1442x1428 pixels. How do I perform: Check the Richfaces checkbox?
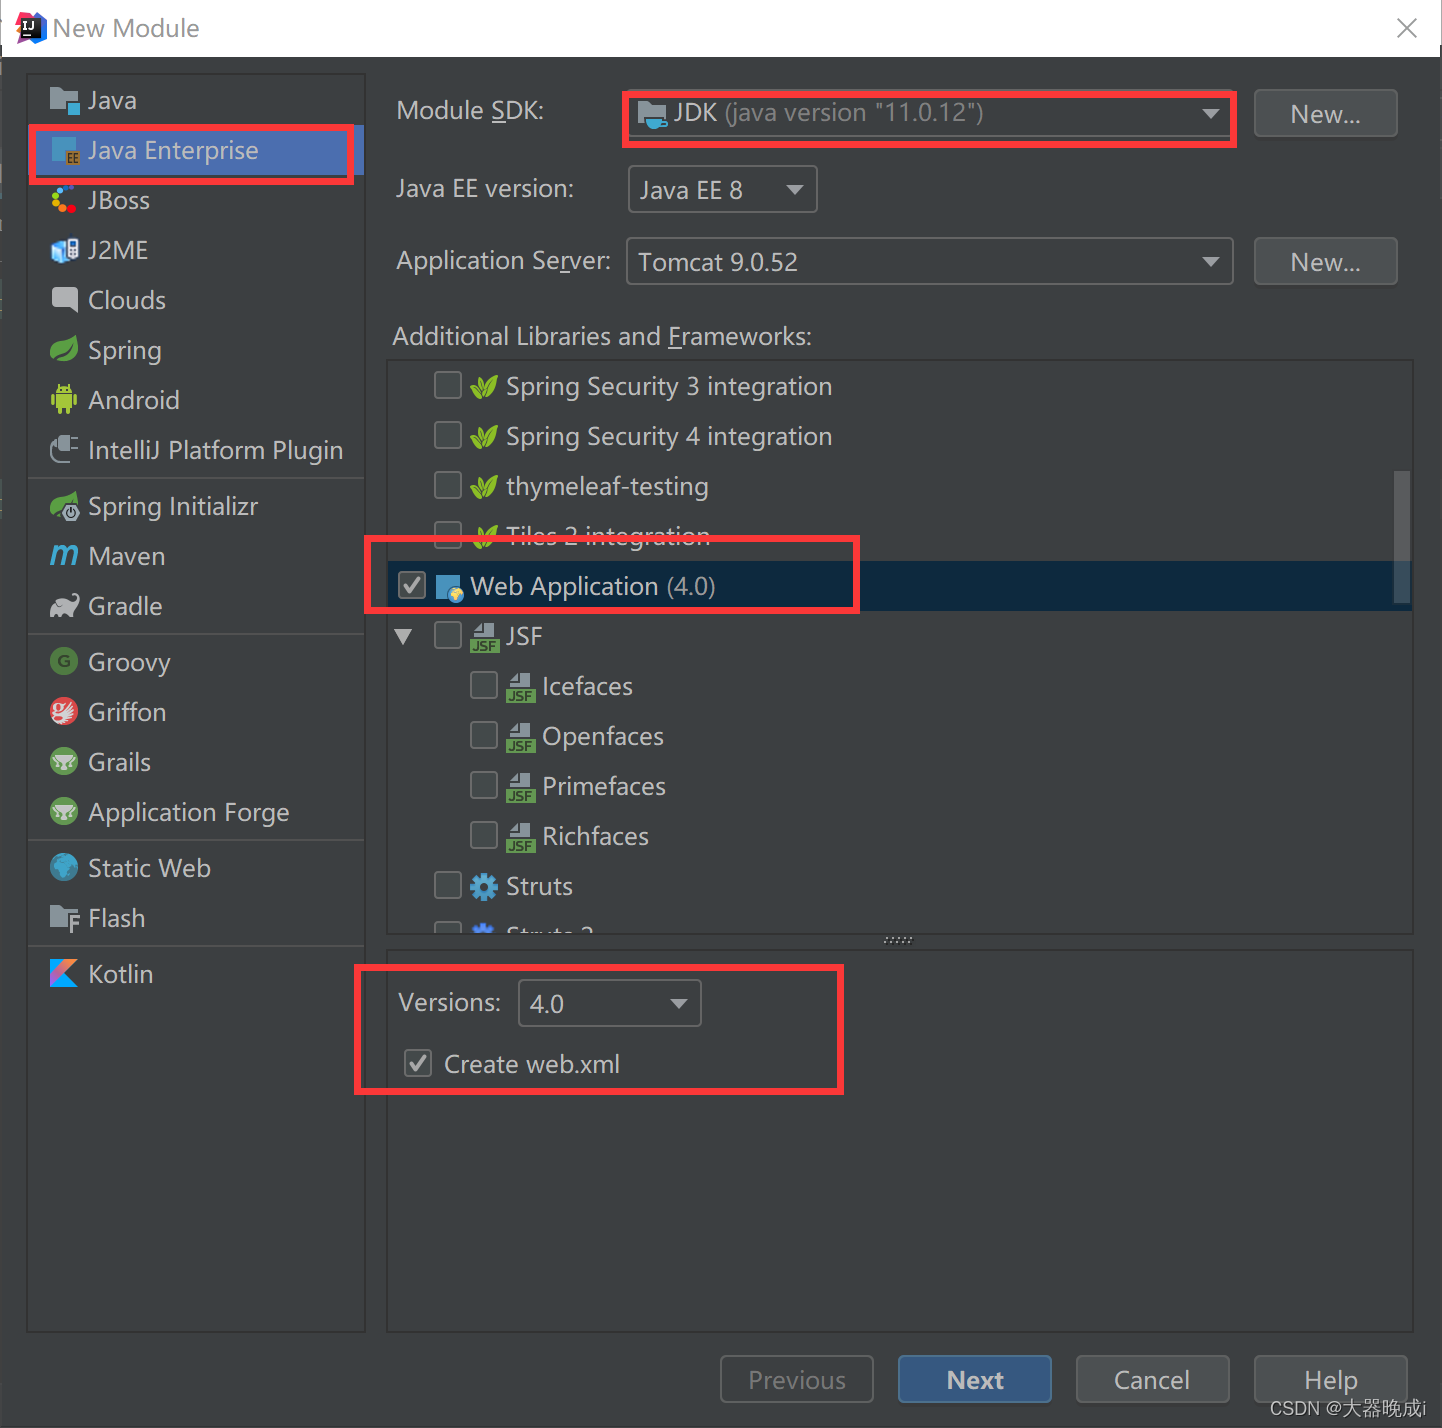484,836
